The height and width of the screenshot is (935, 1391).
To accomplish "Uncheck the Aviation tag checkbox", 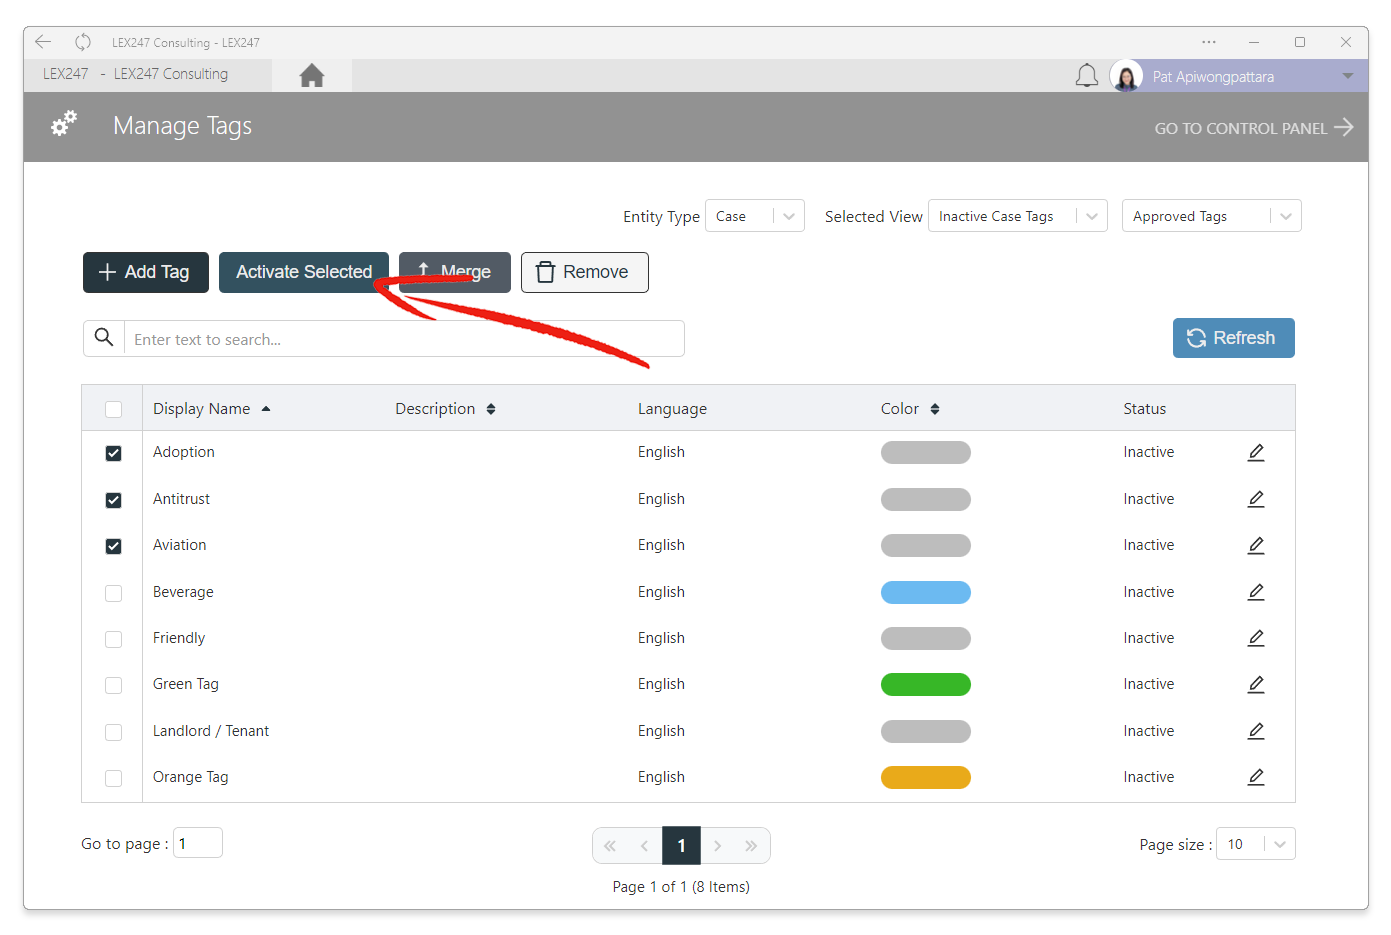I will click(113, 546).
